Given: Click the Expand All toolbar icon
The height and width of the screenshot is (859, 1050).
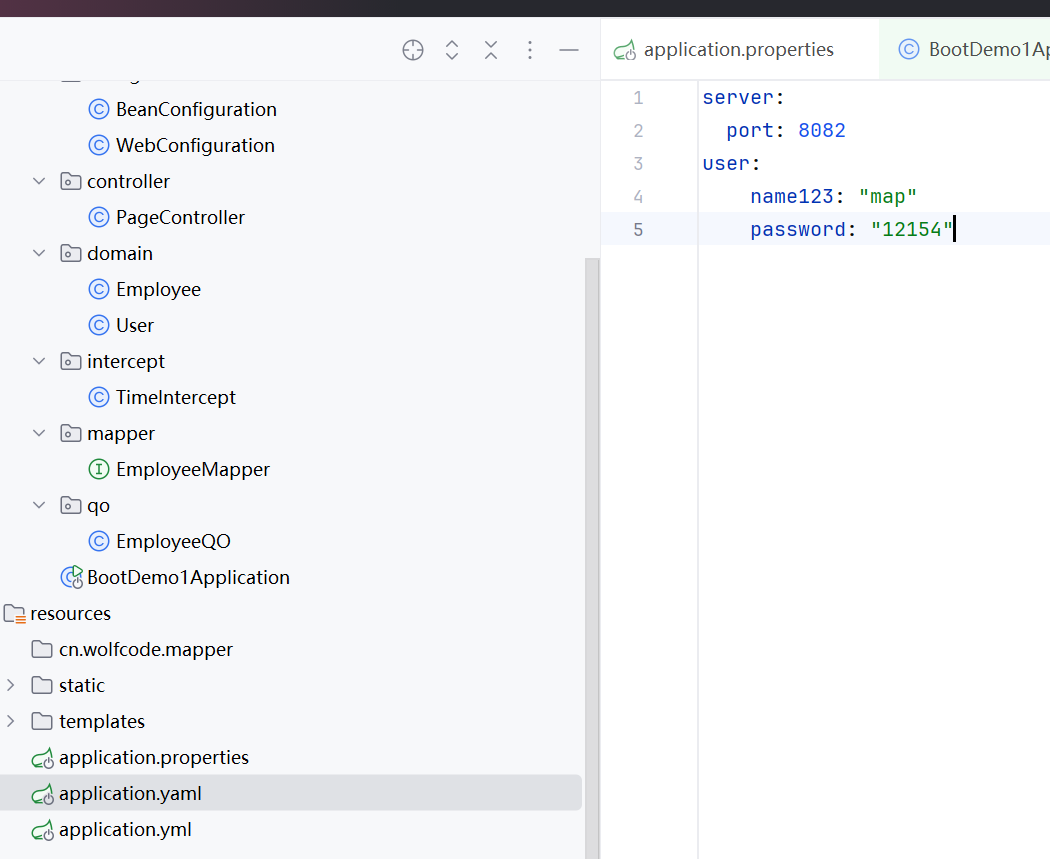Looking at the screenshot, I should [452, 50].
